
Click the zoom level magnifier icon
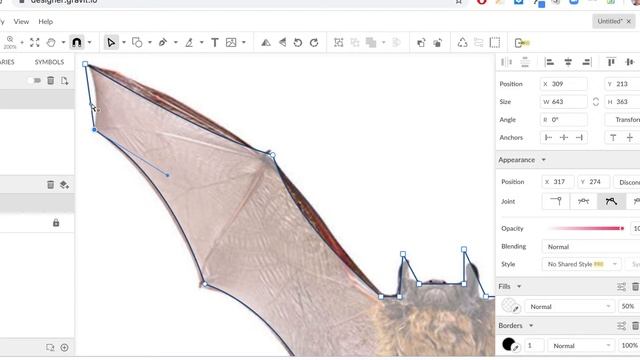click(x=10, y=40)
